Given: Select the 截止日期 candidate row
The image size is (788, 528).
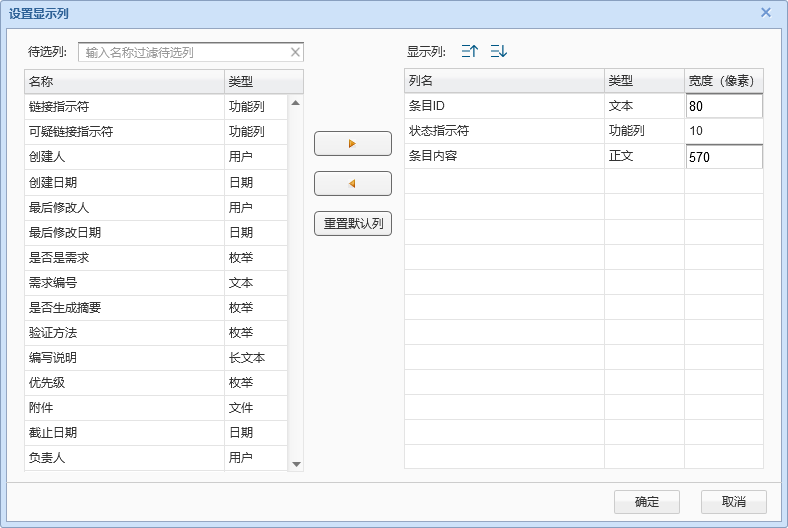Looking at the screenshot, I should (125, 433).
